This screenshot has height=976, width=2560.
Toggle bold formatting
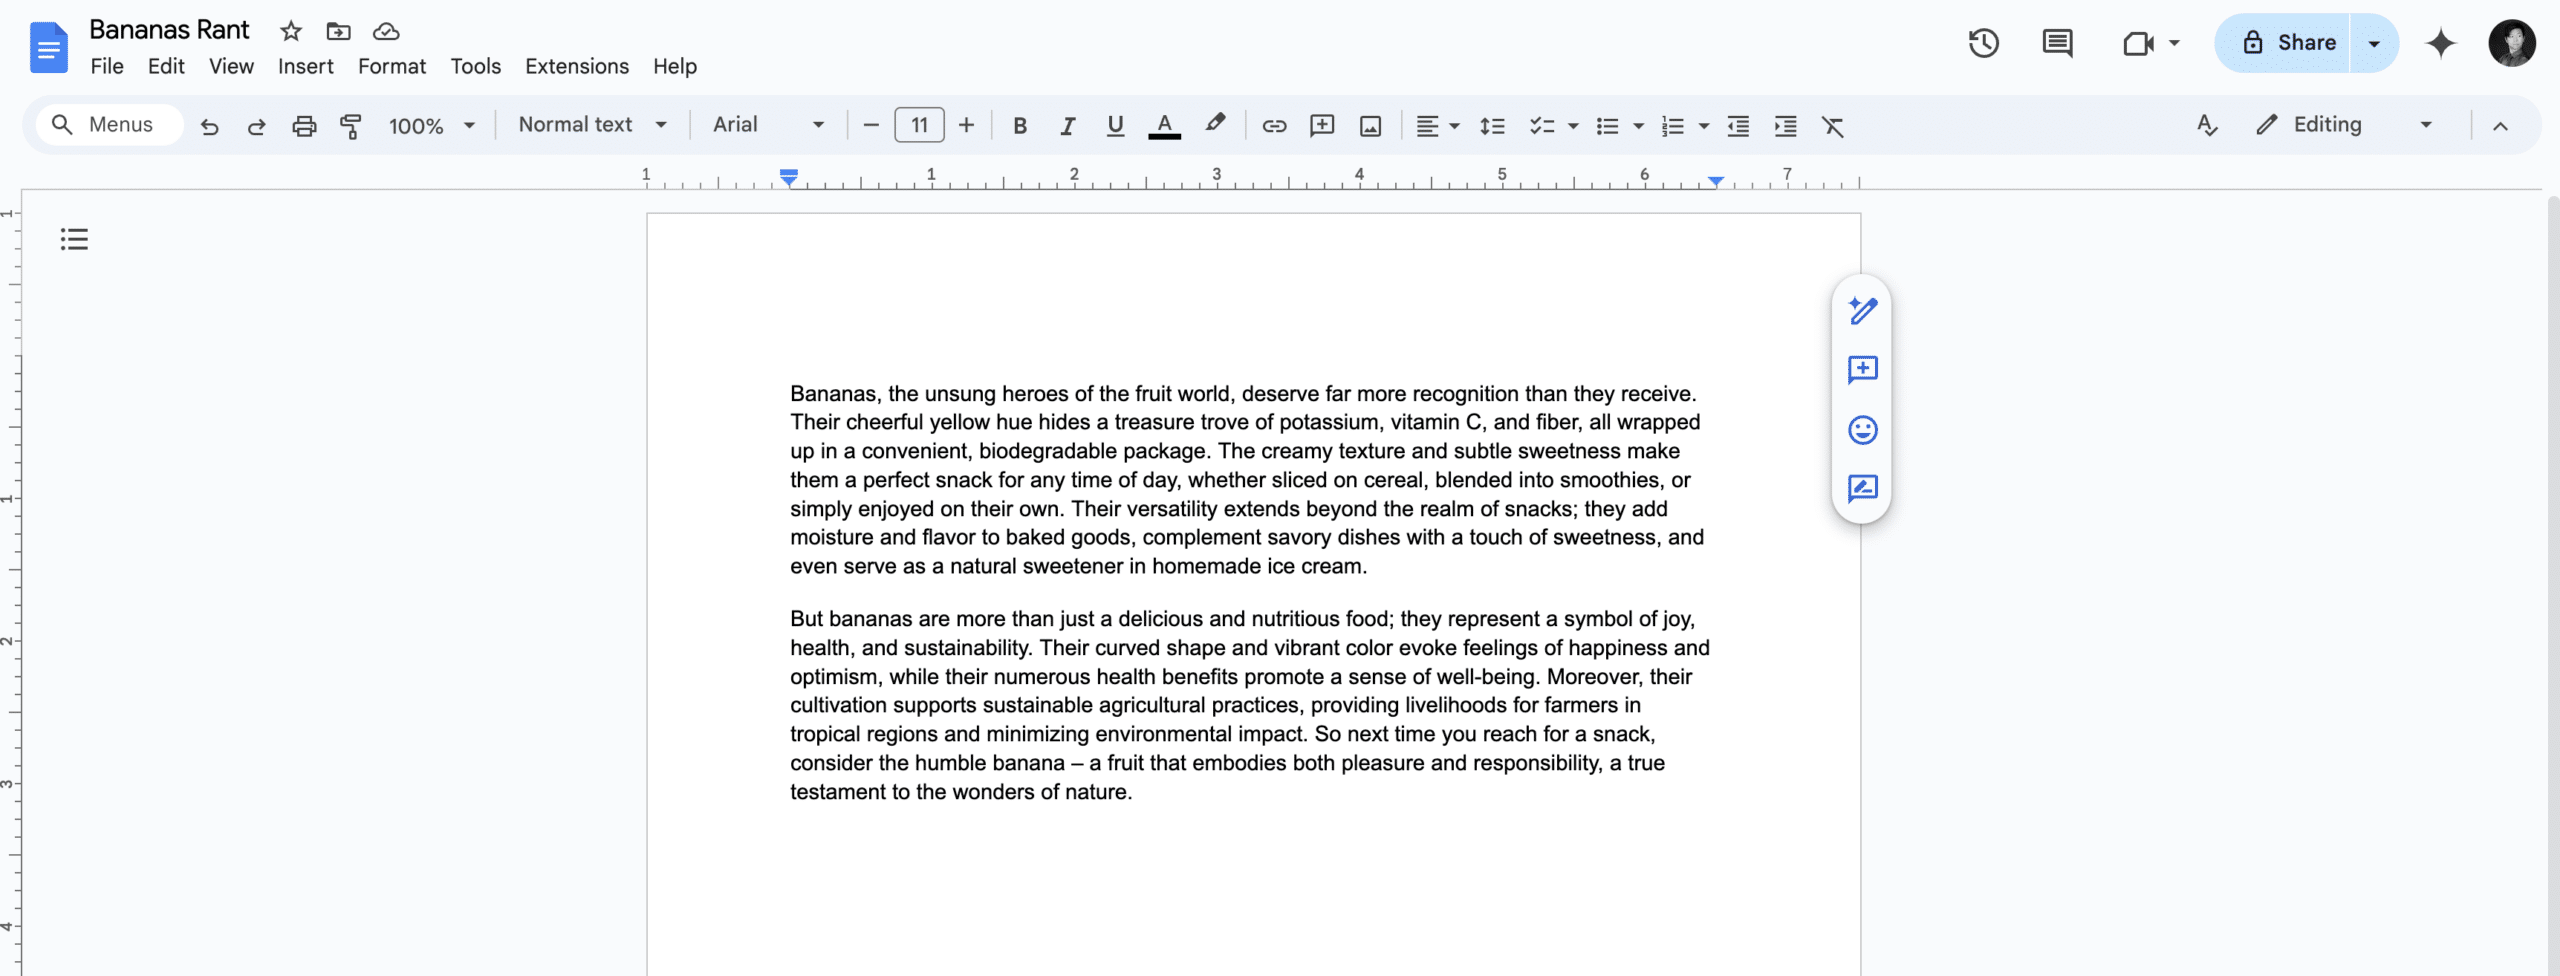1020,126
